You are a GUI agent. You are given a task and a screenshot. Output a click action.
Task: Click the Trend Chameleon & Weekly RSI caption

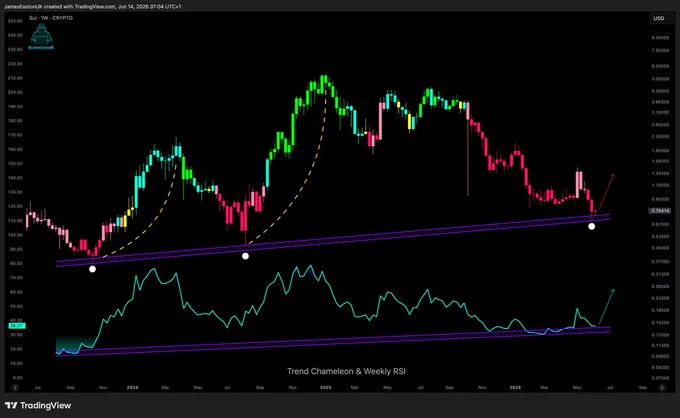pos(346,371)
